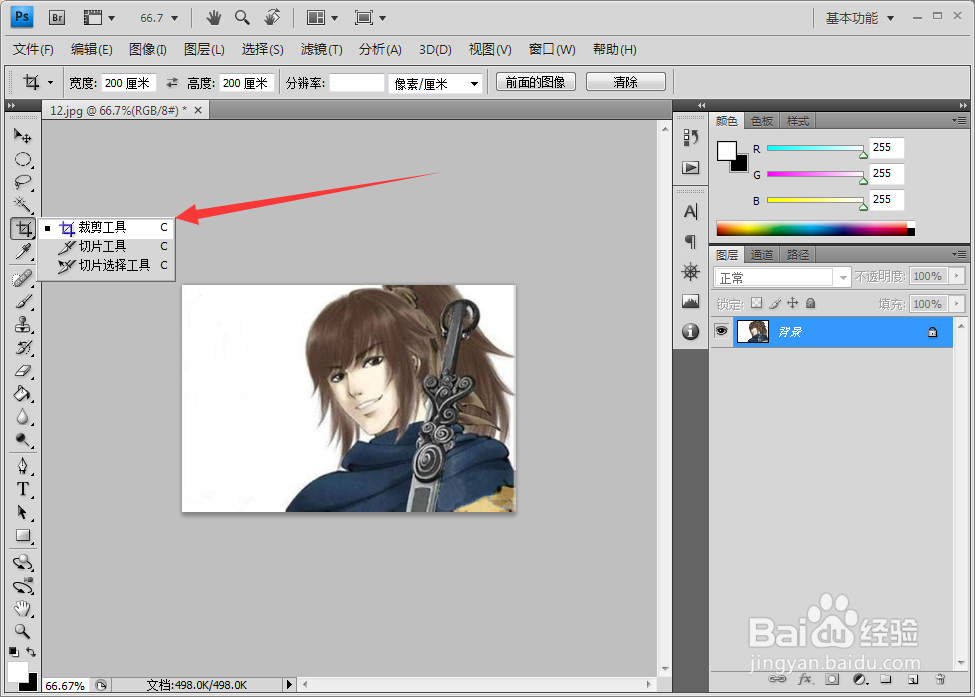This screenshot has height=697, width=975.
Task: Click the Rotate View tool in top bar
Action: (272, 17)
